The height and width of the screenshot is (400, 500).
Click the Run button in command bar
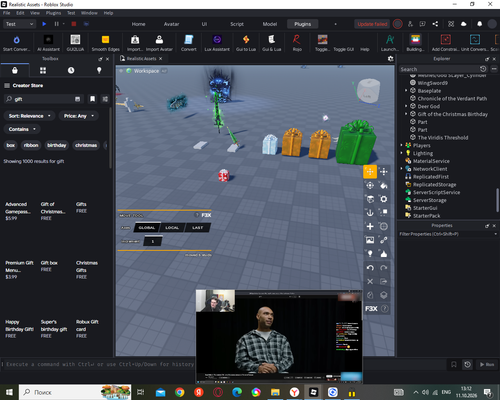point(487,365)
